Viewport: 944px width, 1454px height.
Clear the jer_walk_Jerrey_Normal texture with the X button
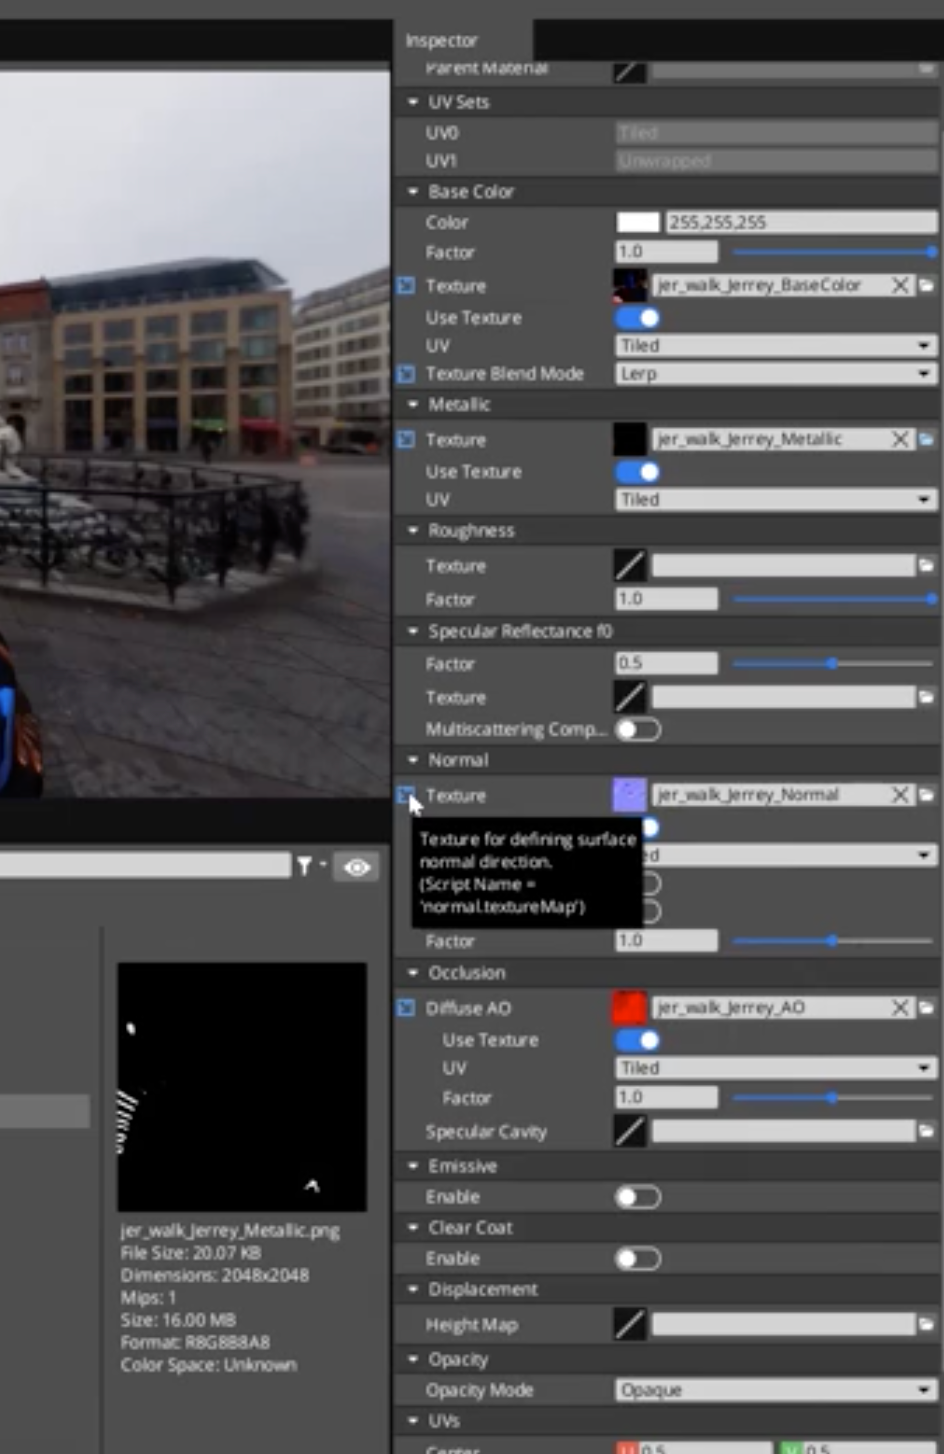(899, 794)
